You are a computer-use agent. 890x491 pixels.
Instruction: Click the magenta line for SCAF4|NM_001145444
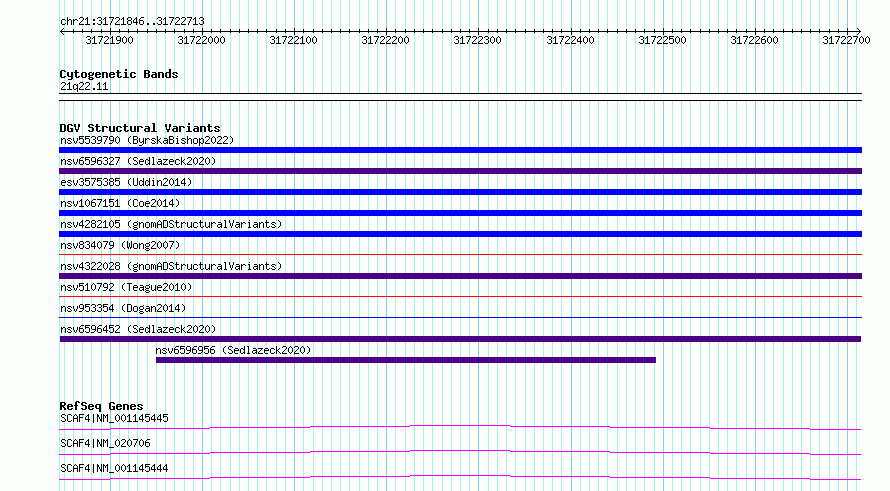click(x=460, y=477)
